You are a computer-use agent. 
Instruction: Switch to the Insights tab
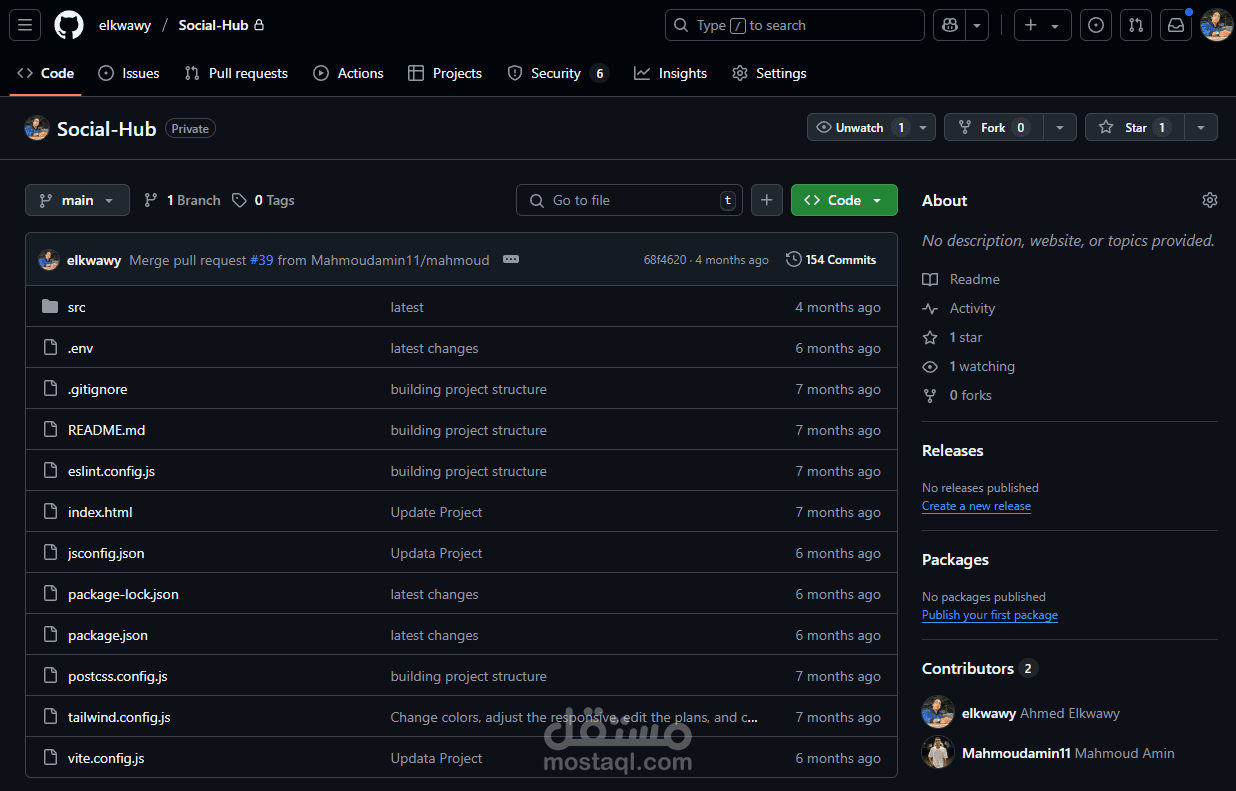point(670,73)
